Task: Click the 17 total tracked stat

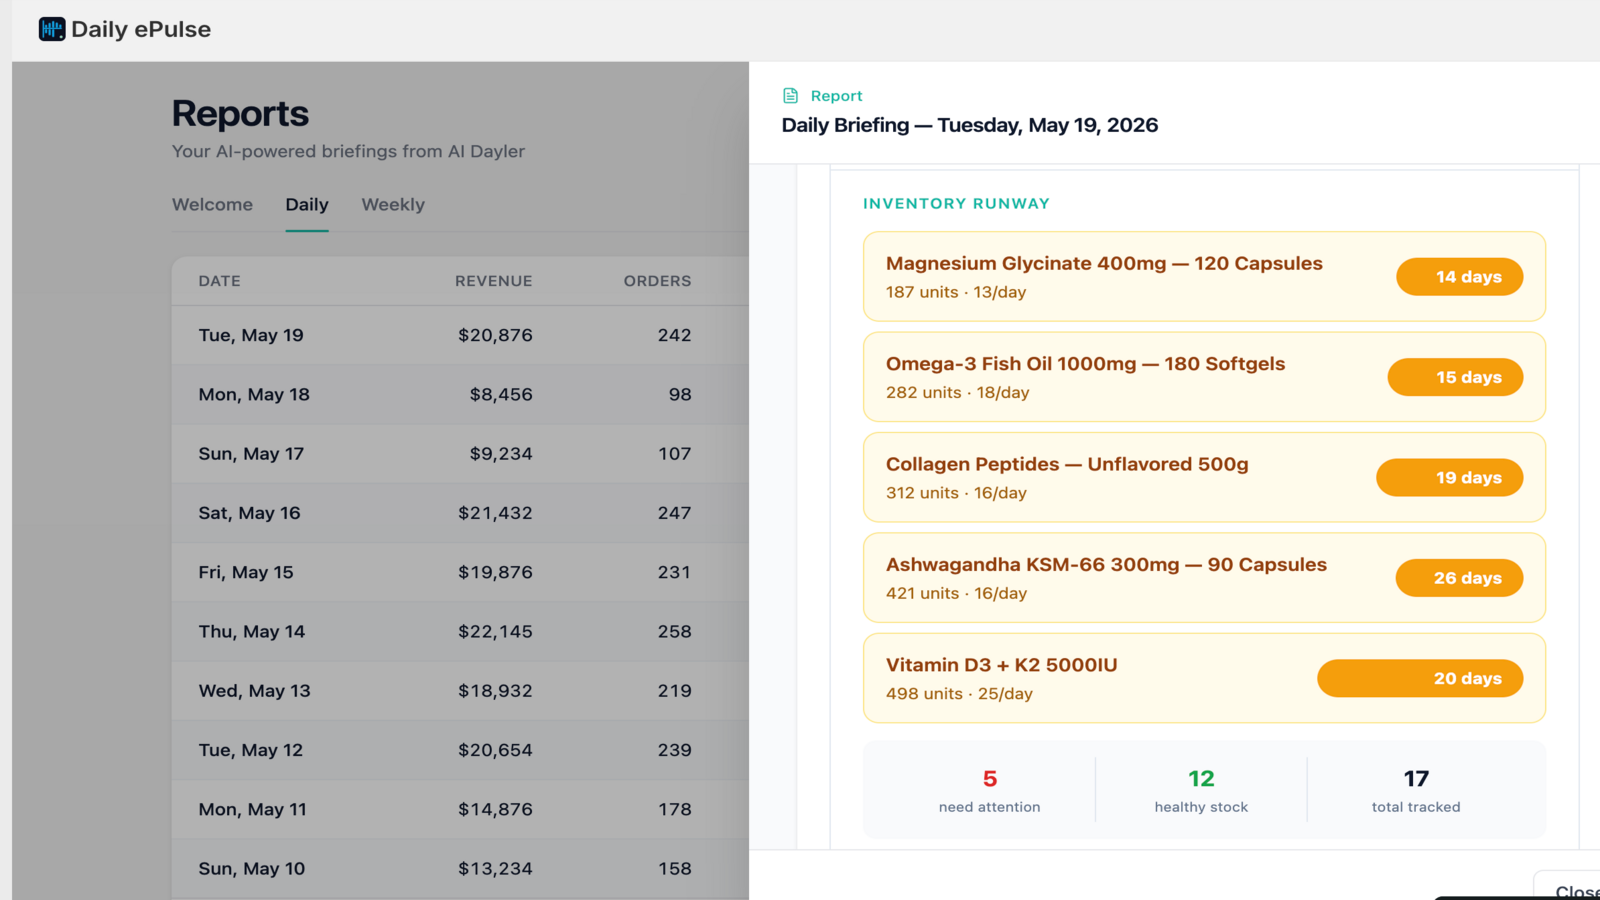Action: 1416,790
